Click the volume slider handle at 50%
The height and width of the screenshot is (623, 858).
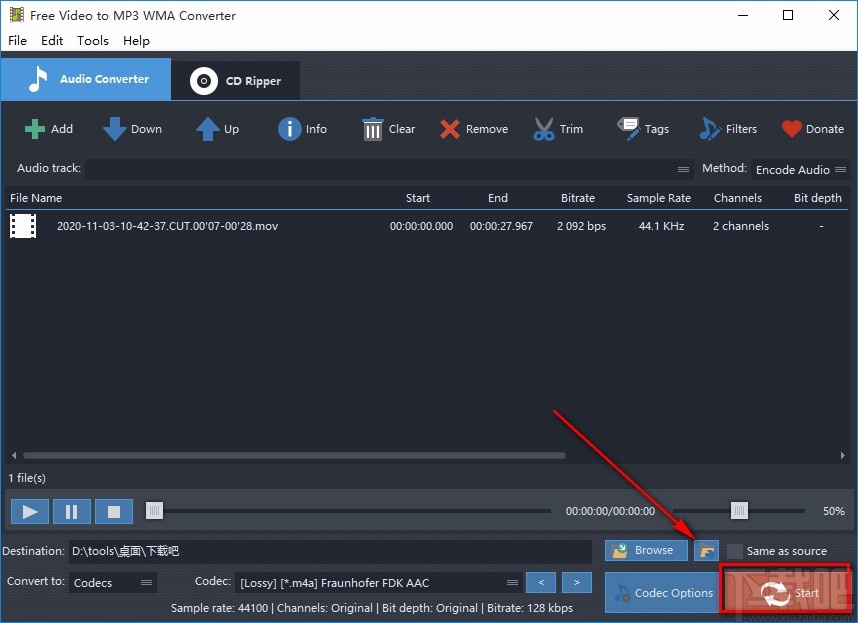(739, 511)
